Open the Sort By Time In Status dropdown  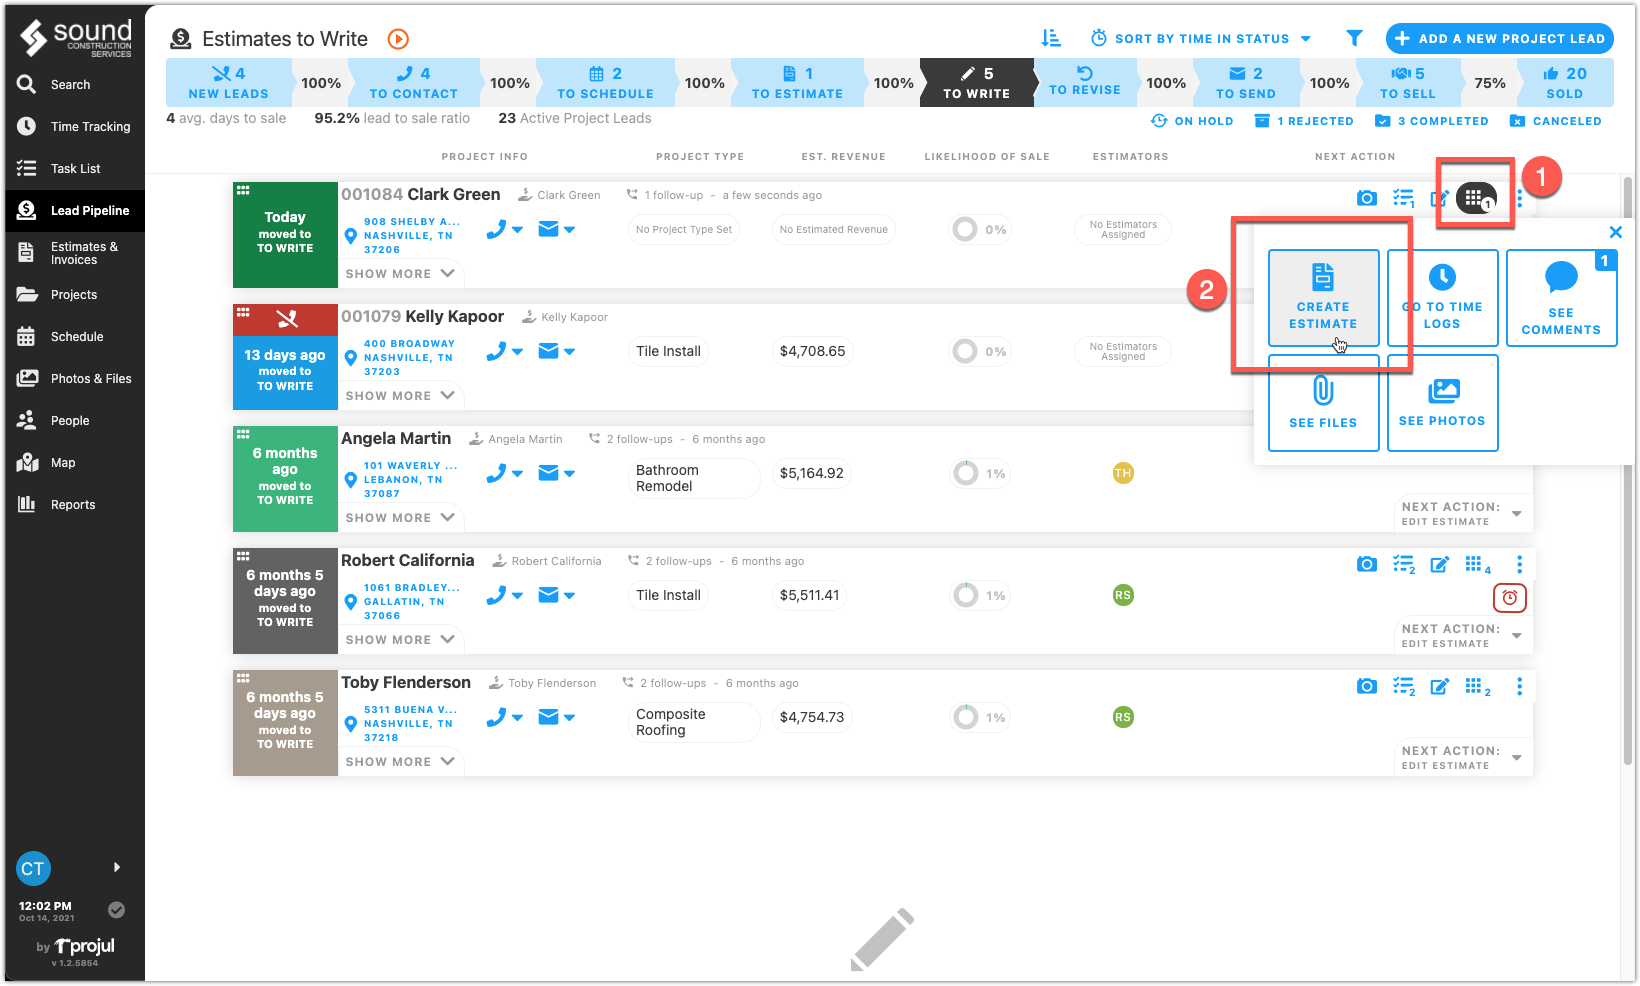(x=1200, y=38)
